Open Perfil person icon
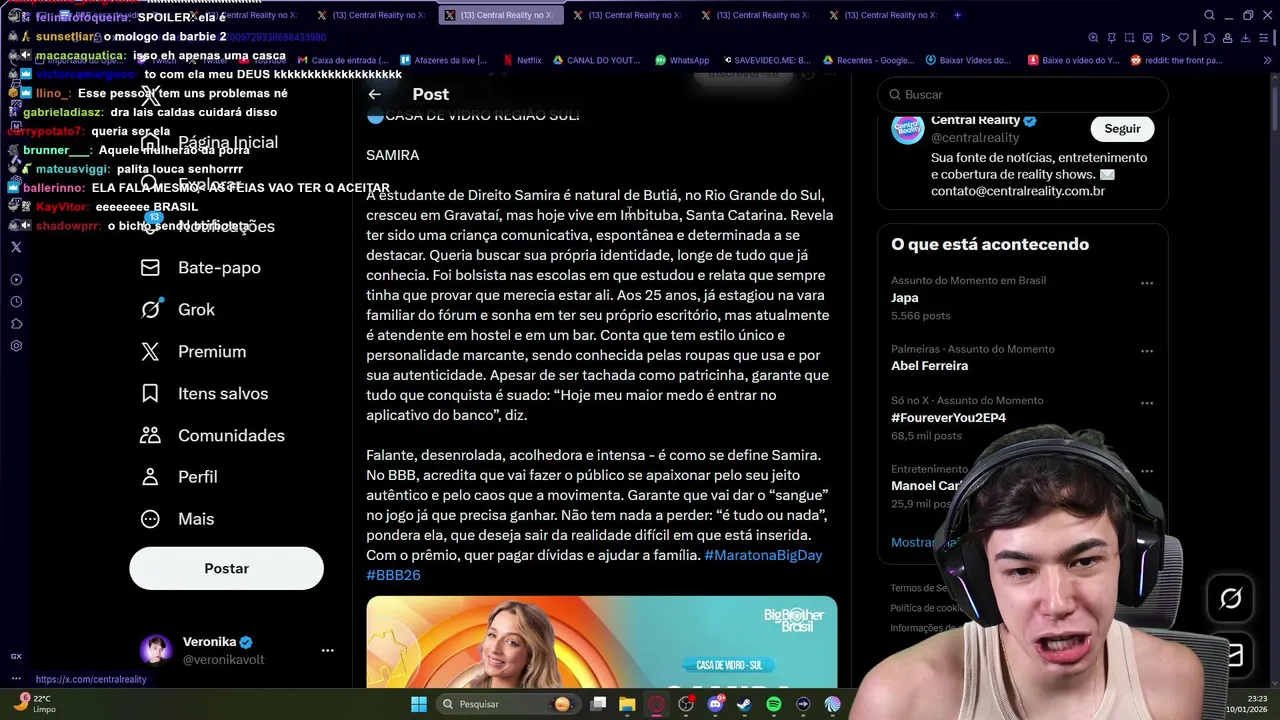This screenshot has width=1280, height=720. 150,477
